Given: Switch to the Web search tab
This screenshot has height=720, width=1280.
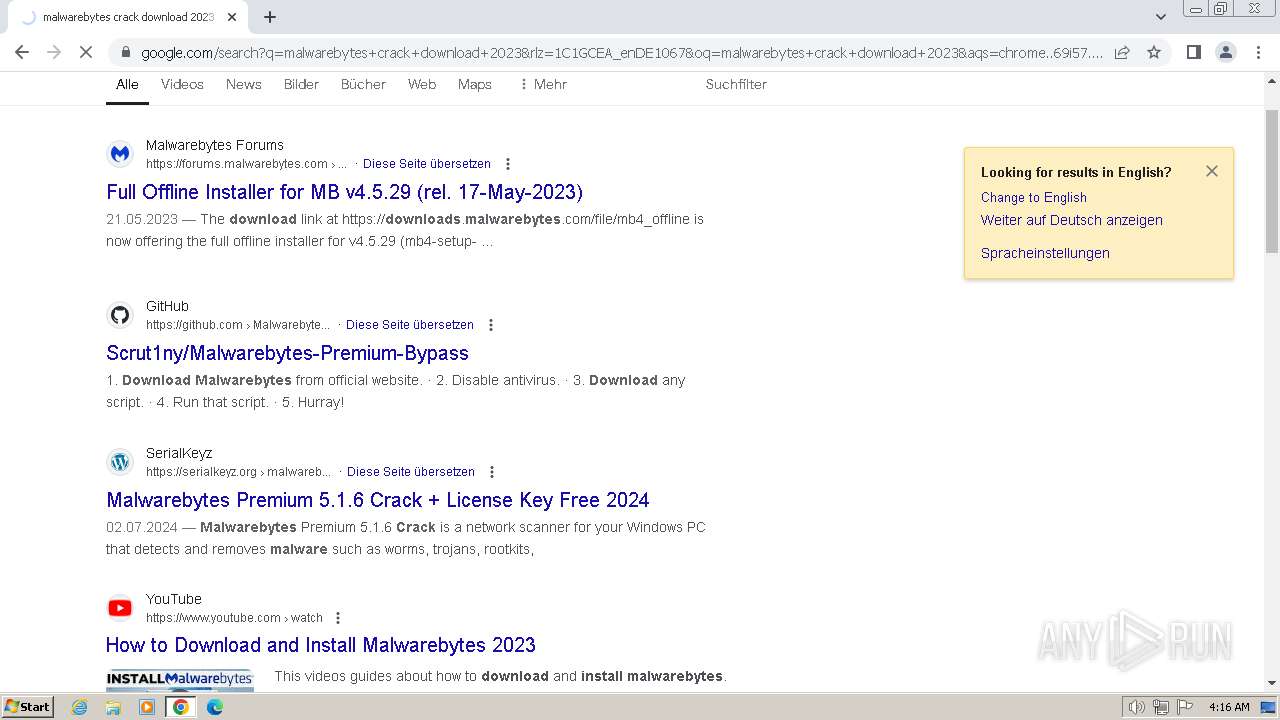Looking at the screenshot, I should click(x=422, y=84).
